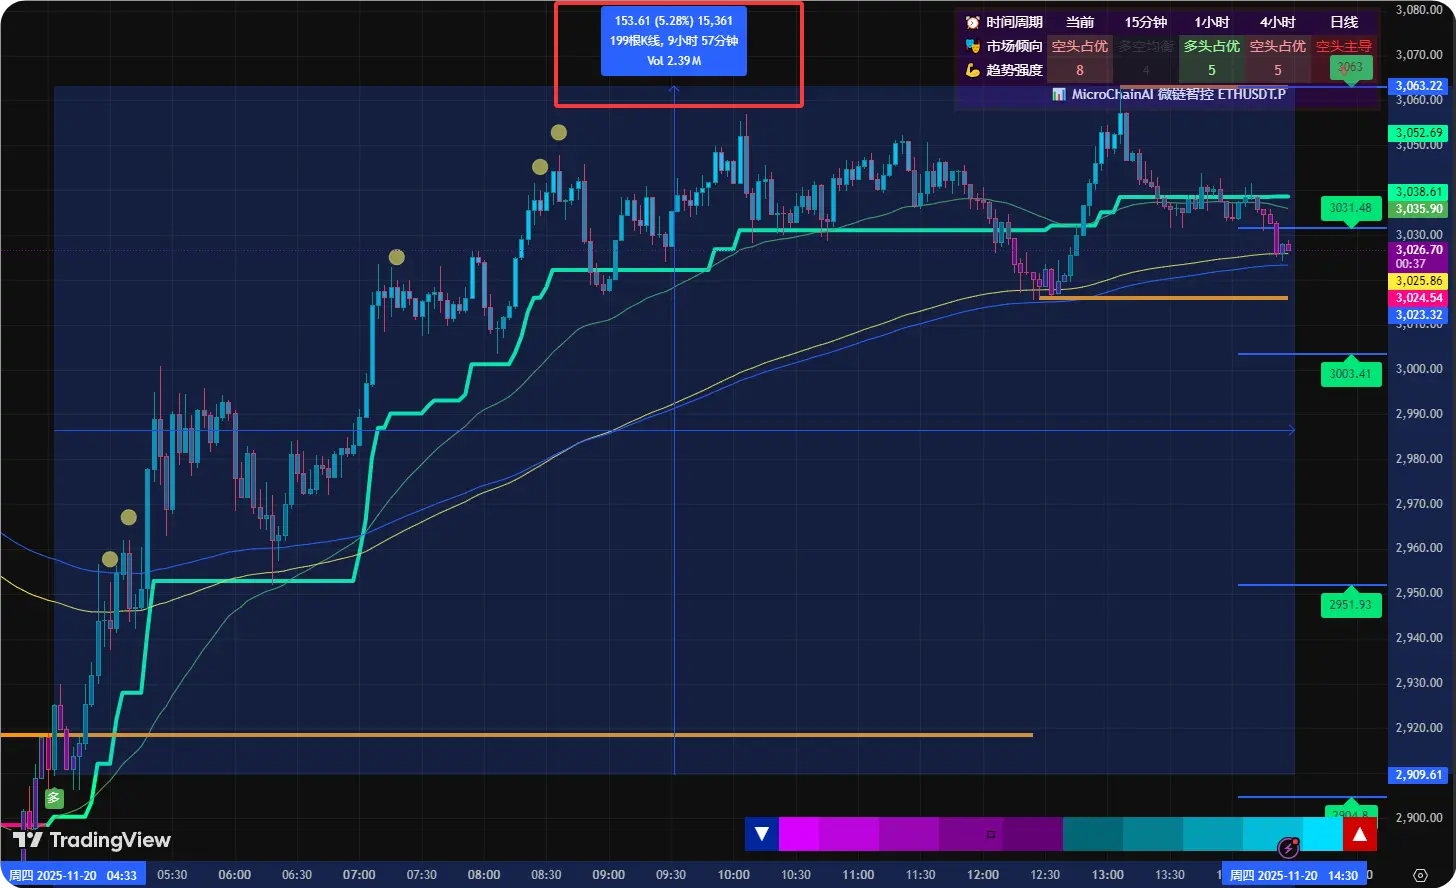Click the flexed arm icon beside 趋势强度
The image size is (1456, 888).
point(972,70)
